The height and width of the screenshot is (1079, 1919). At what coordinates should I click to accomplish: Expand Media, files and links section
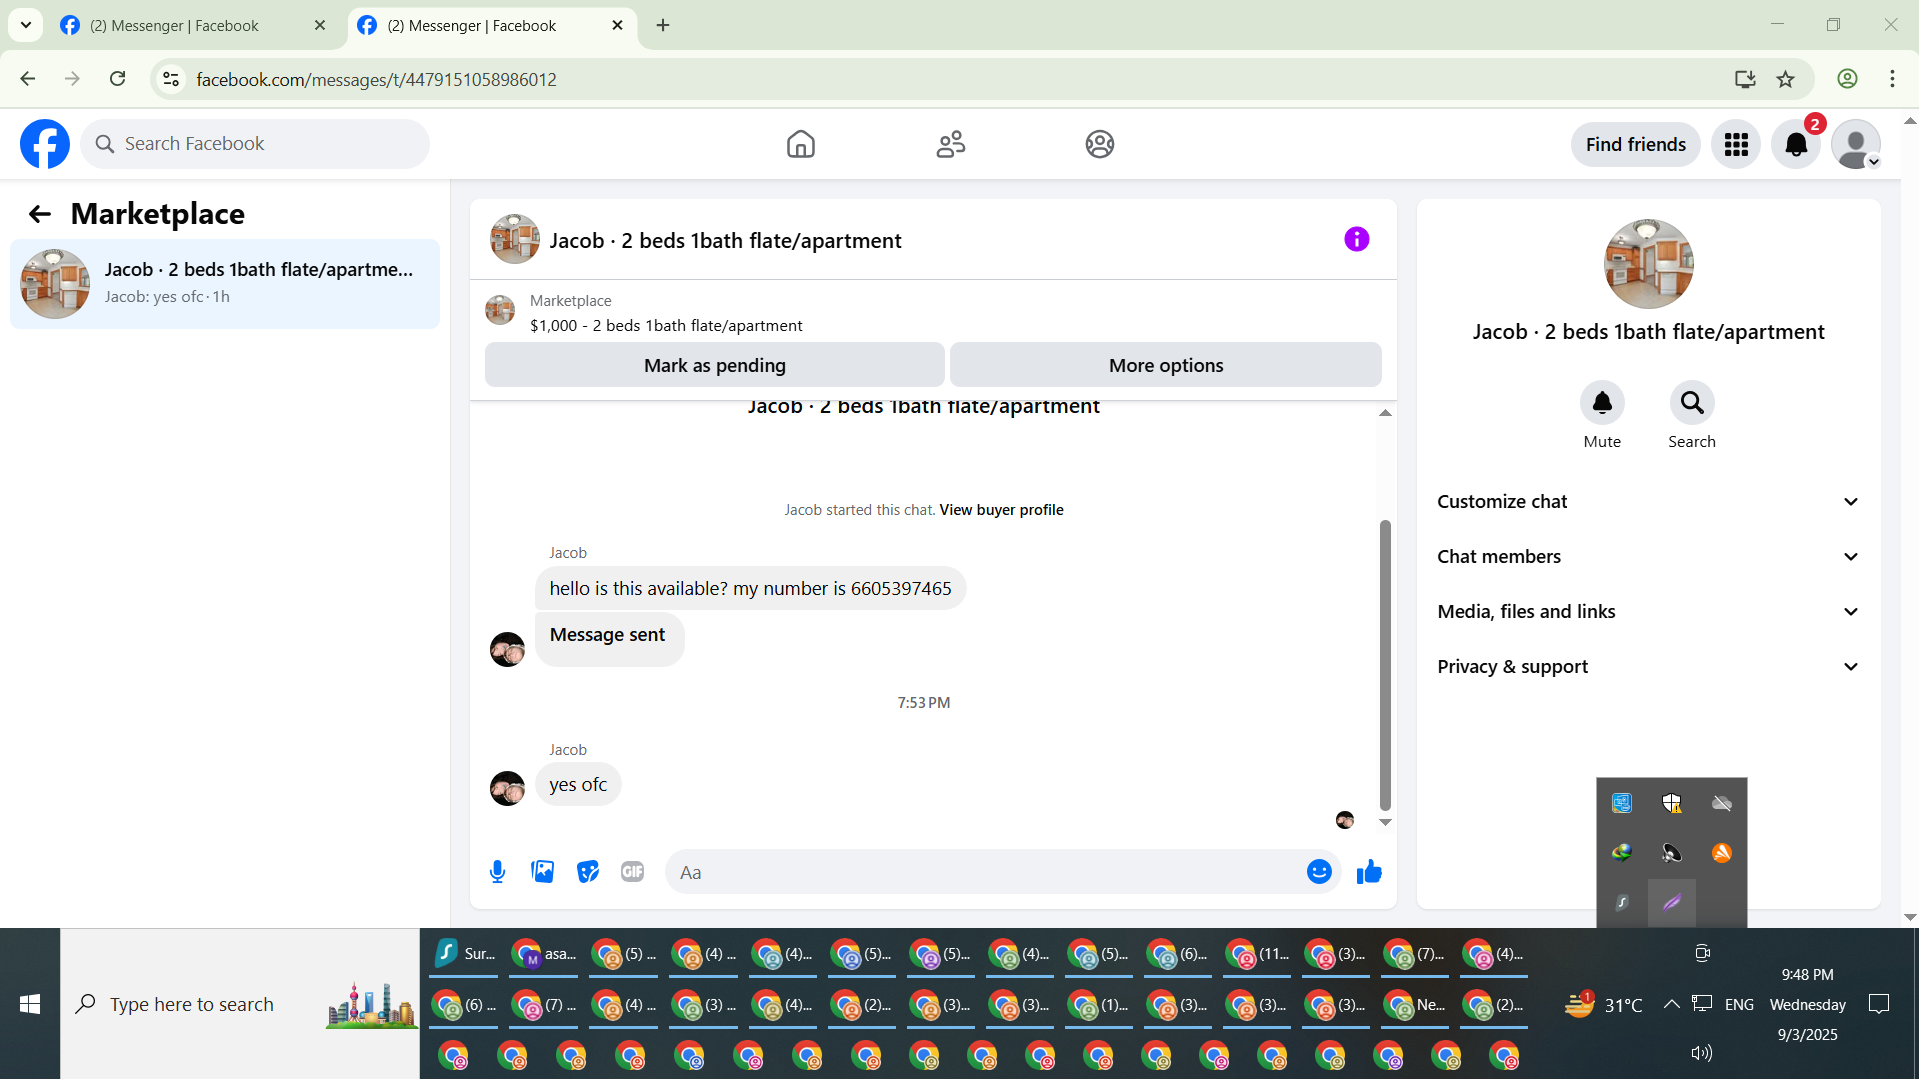pos(1649,612)
